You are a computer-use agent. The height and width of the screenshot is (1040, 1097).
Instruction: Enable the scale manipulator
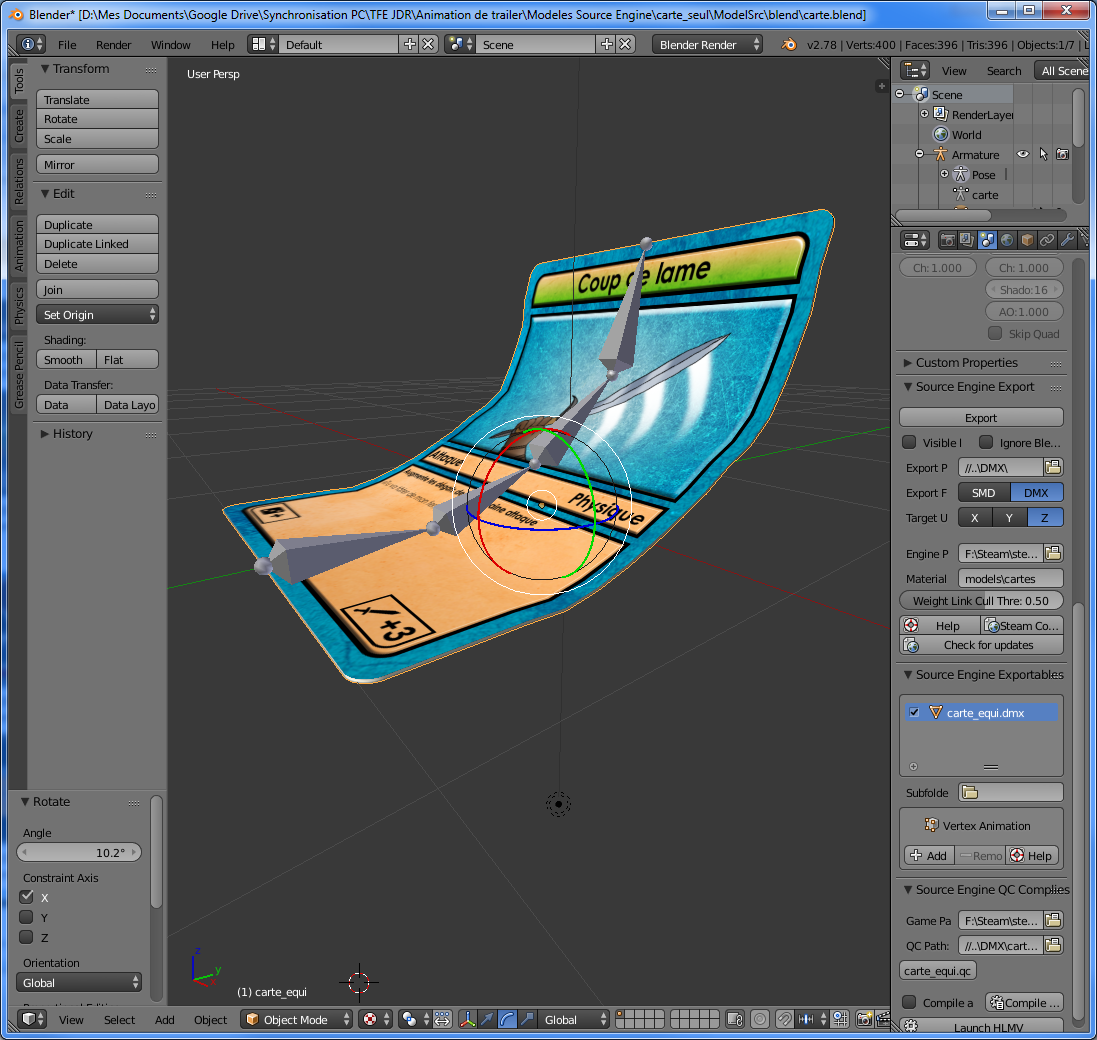[x=528, y=1019]
